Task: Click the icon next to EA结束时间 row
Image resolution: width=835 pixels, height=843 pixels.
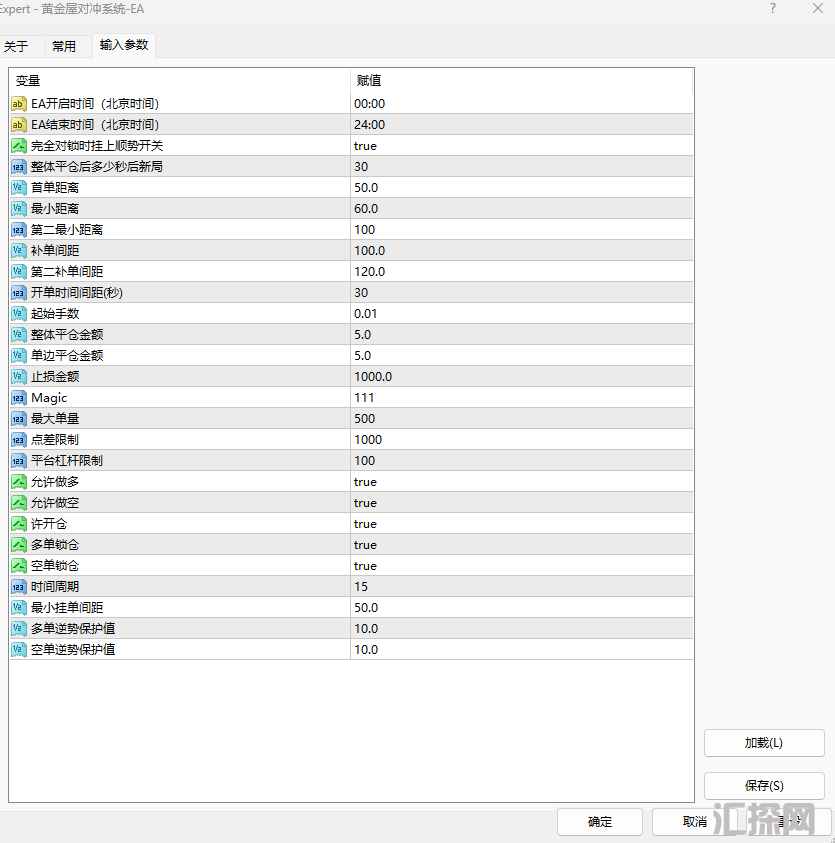Action: [x=19, y=125]
